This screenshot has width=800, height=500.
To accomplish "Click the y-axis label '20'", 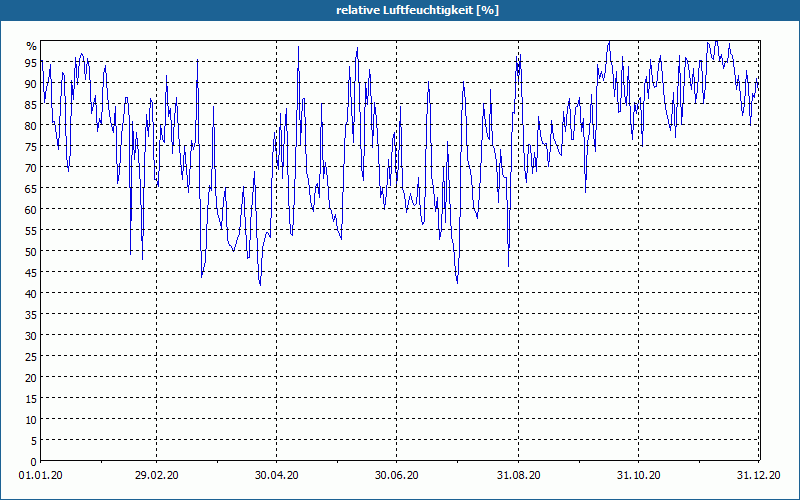I will (x=32, y=378).
